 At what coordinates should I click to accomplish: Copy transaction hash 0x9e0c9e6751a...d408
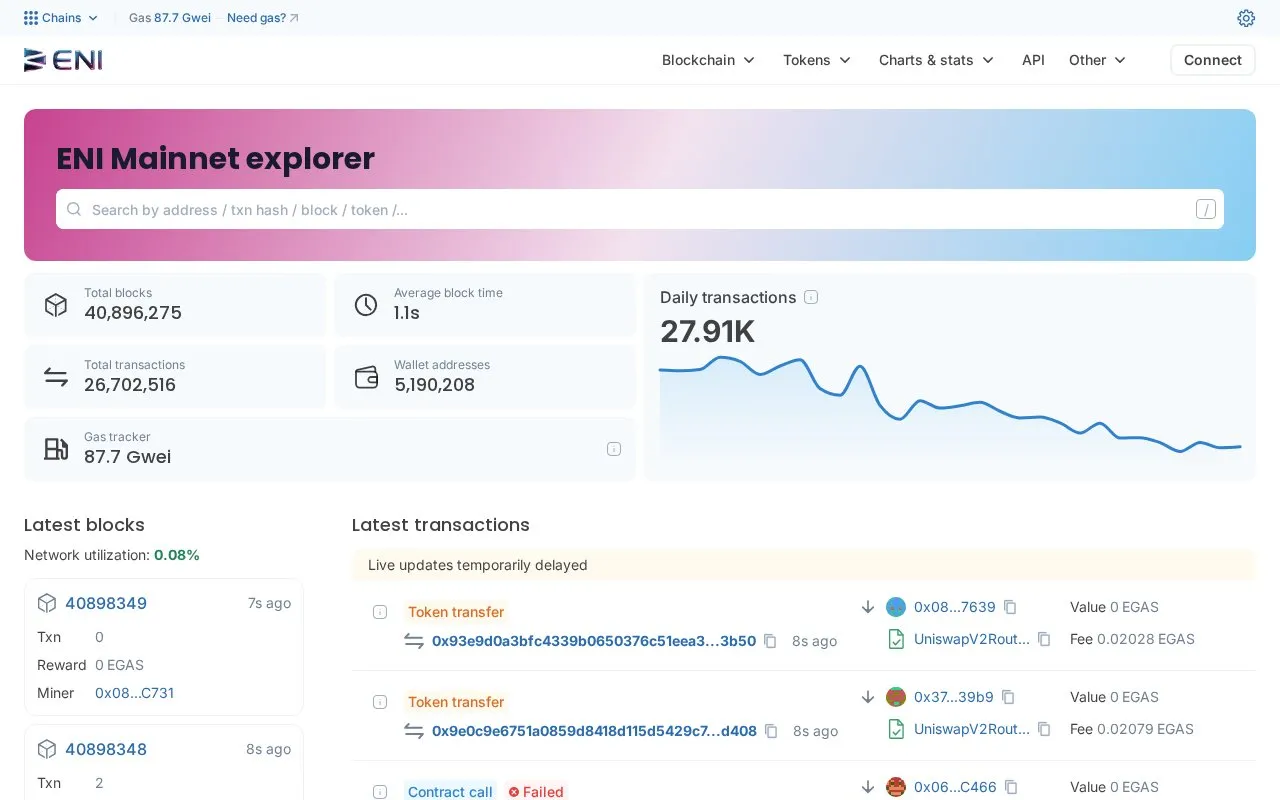771,731
